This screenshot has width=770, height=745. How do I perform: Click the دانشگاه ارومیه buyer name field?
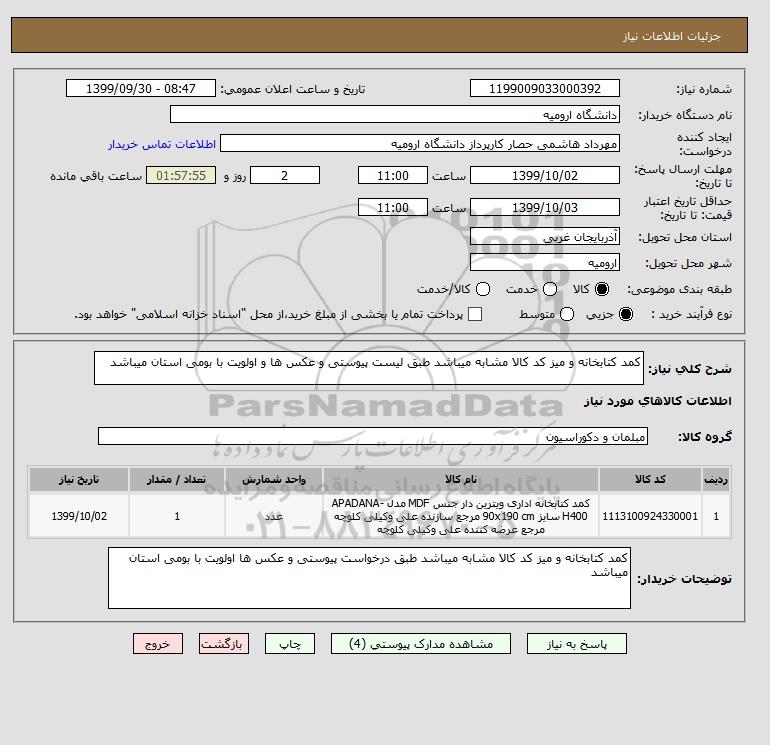(395, 114)
